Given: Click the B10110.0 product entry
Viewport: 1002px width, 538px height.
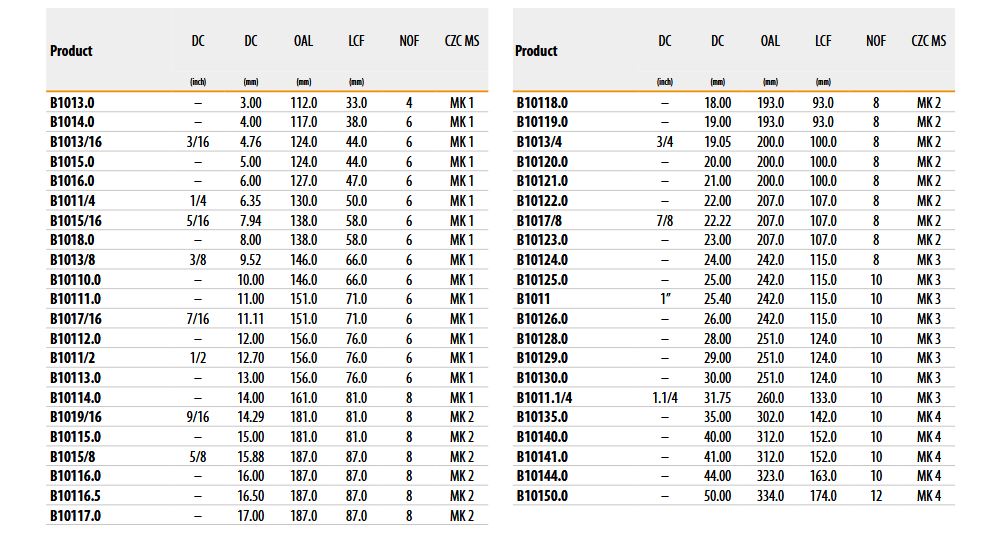Looking at the screenshot, I should click(75, 279).
